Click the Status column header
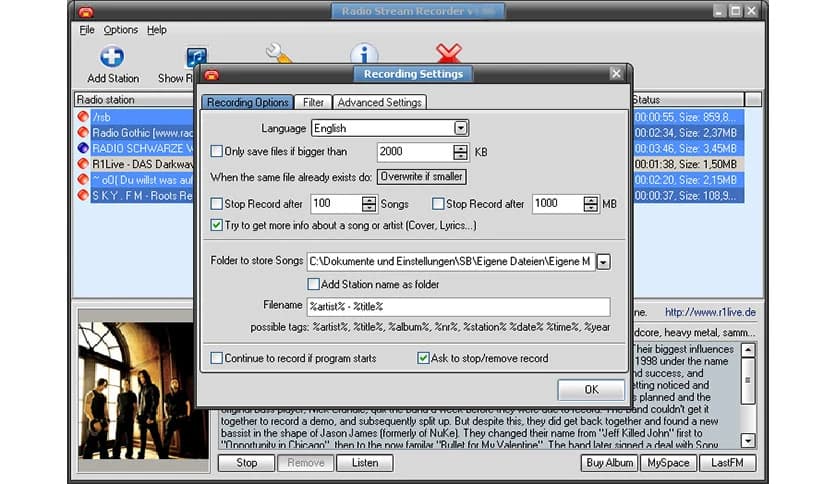Viewport: 836px width, 484px height. [688, 100]
